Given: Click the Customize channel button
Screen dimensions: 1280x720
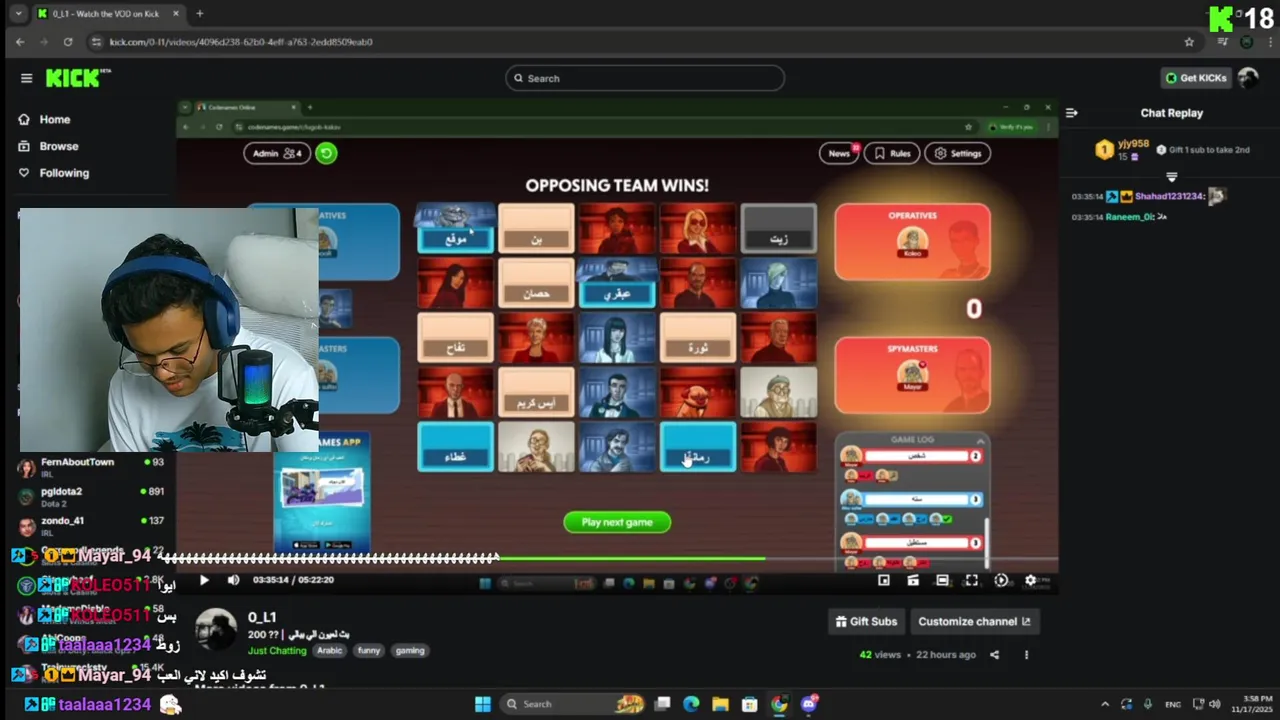Looking at the screenshot, I should (974, 621).
